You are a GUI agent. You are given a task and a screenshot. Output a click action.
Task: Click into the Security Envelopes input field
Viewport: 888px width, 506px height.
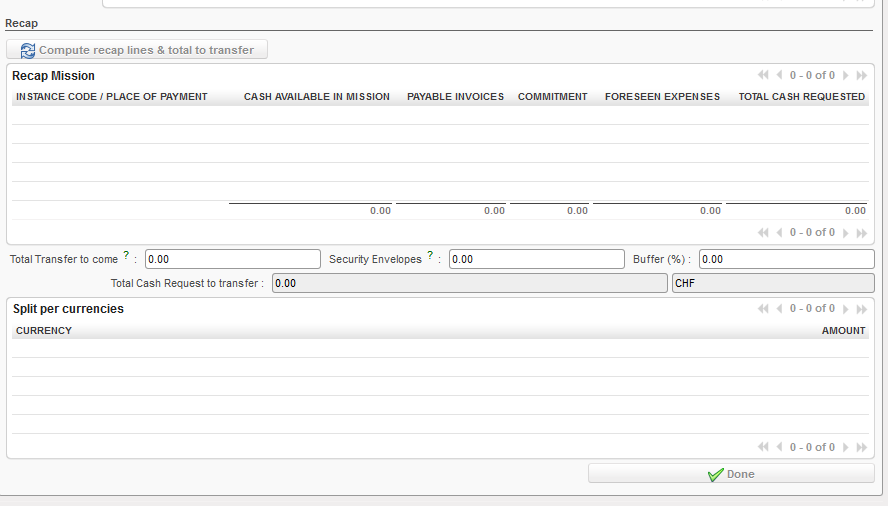(536, 260)
